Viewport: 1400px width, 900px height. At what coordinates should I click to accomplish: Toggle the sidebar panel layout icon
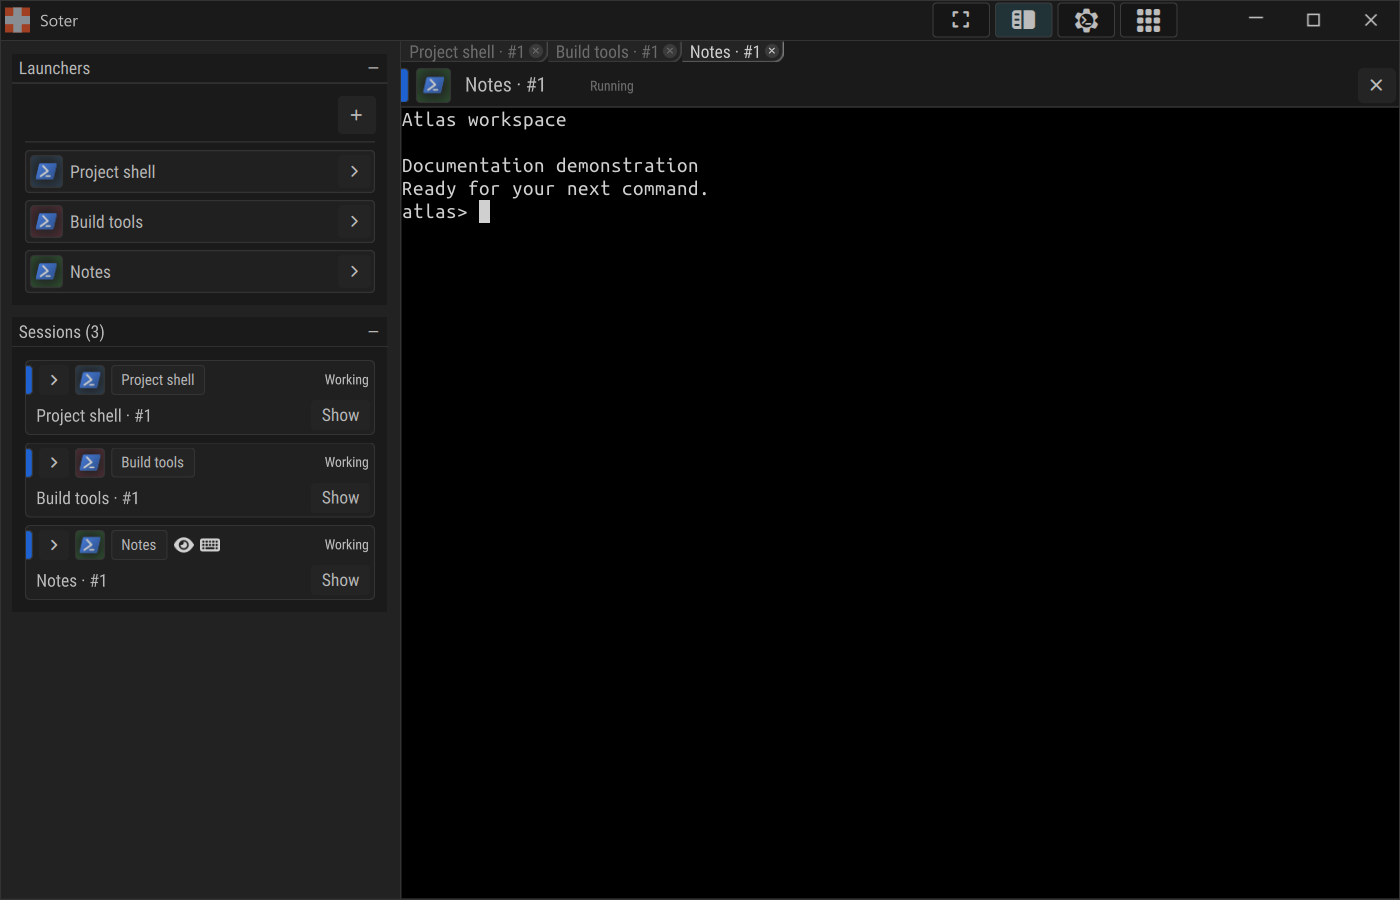click(1023, 20)
